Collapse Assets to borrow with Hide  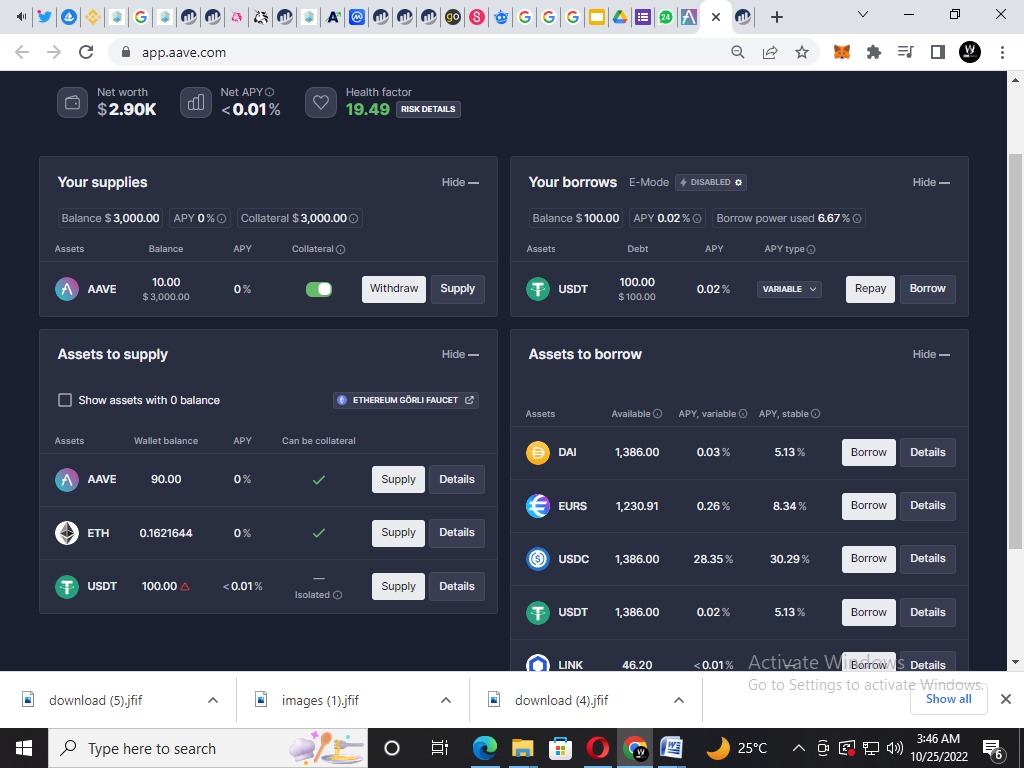(930, 354)
